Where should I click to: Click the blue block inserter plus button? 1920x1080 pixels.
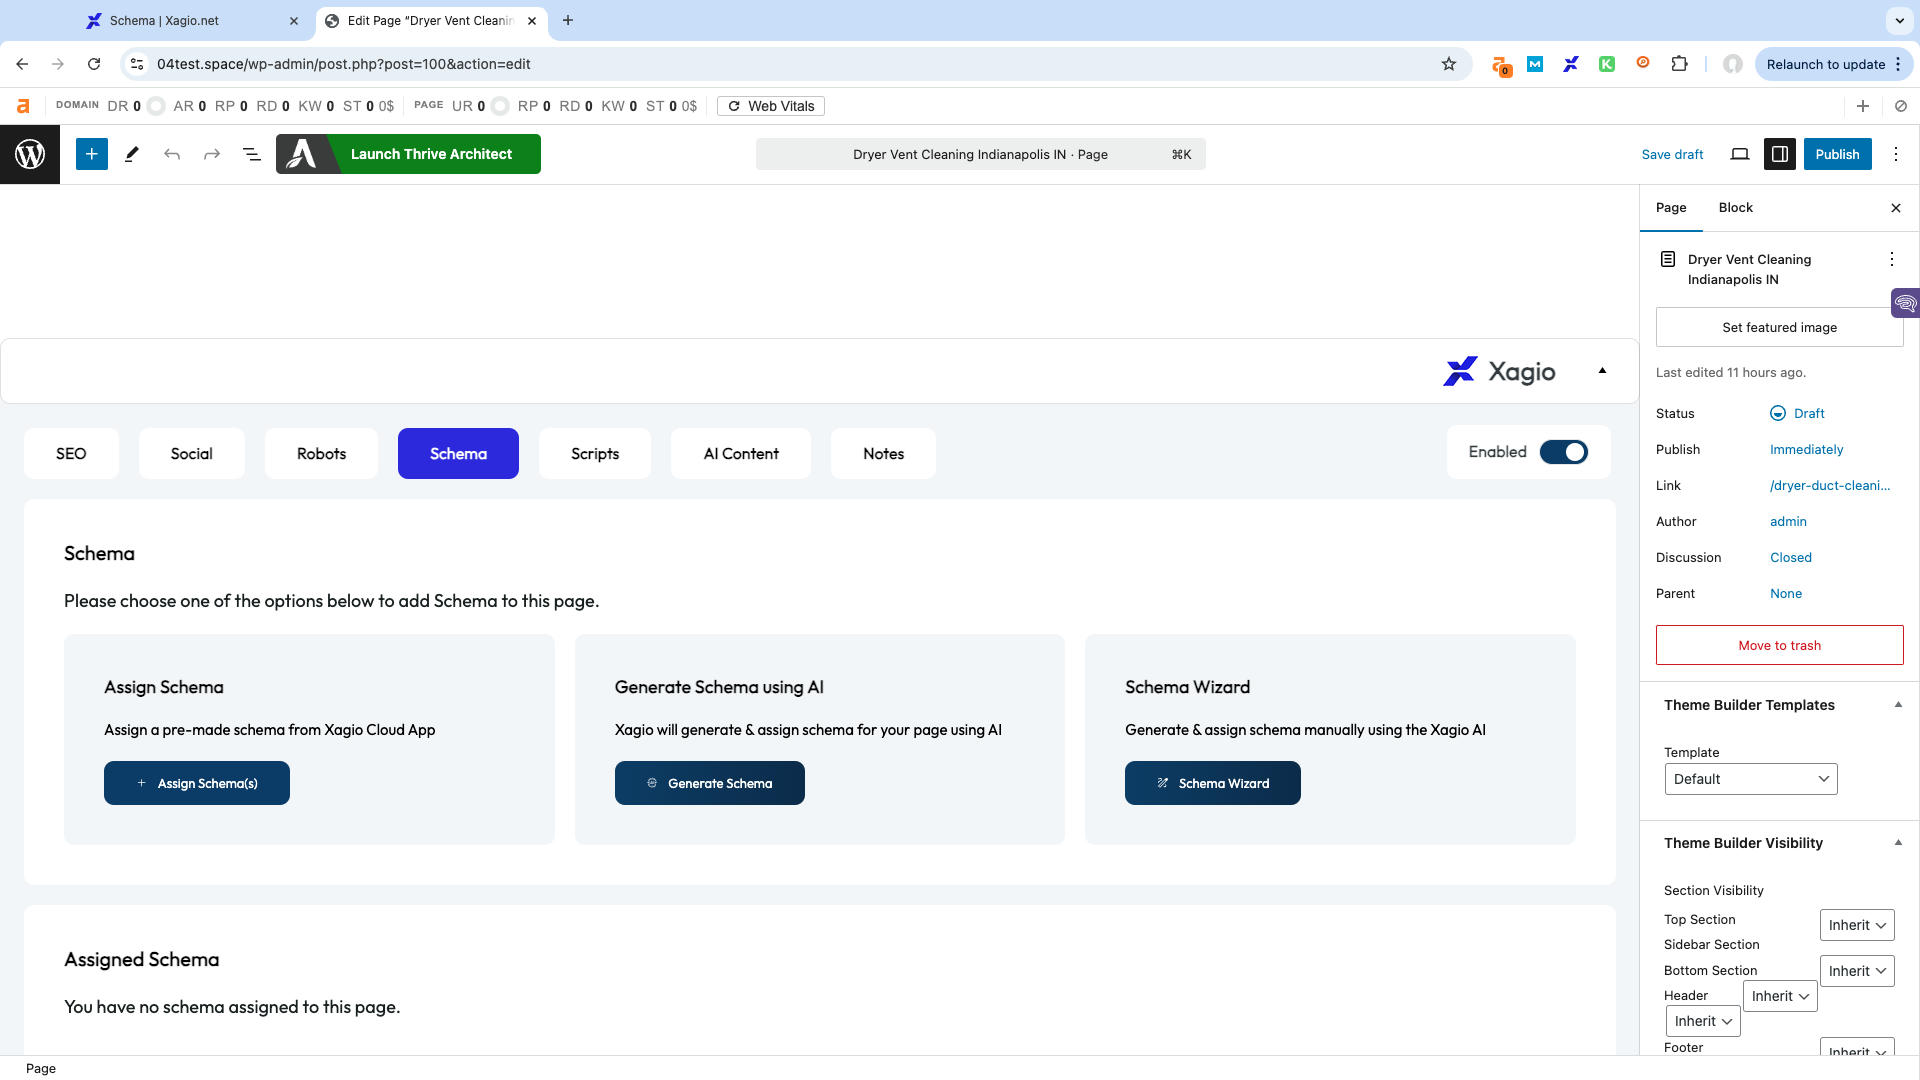point(91,154)
